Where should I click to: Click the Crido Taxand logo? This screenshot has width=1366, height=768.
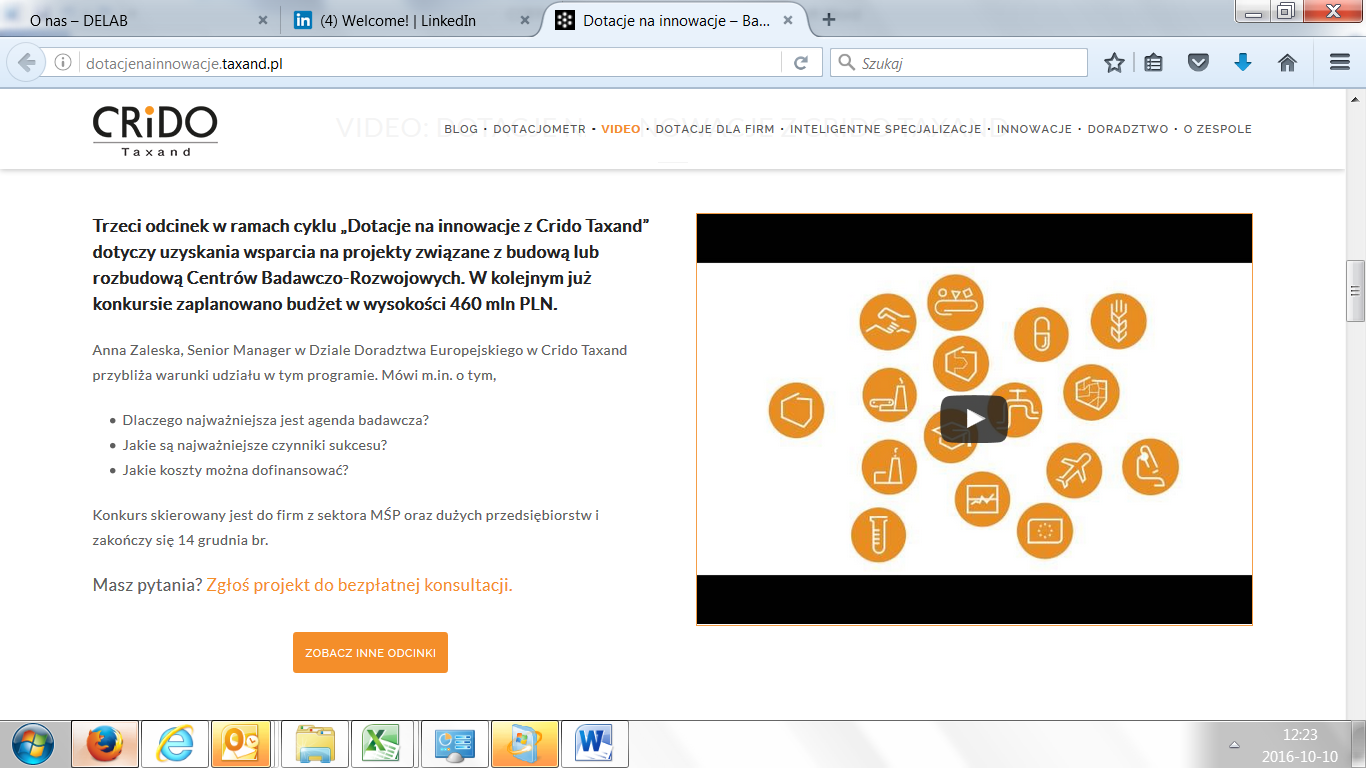click(155, 130)
